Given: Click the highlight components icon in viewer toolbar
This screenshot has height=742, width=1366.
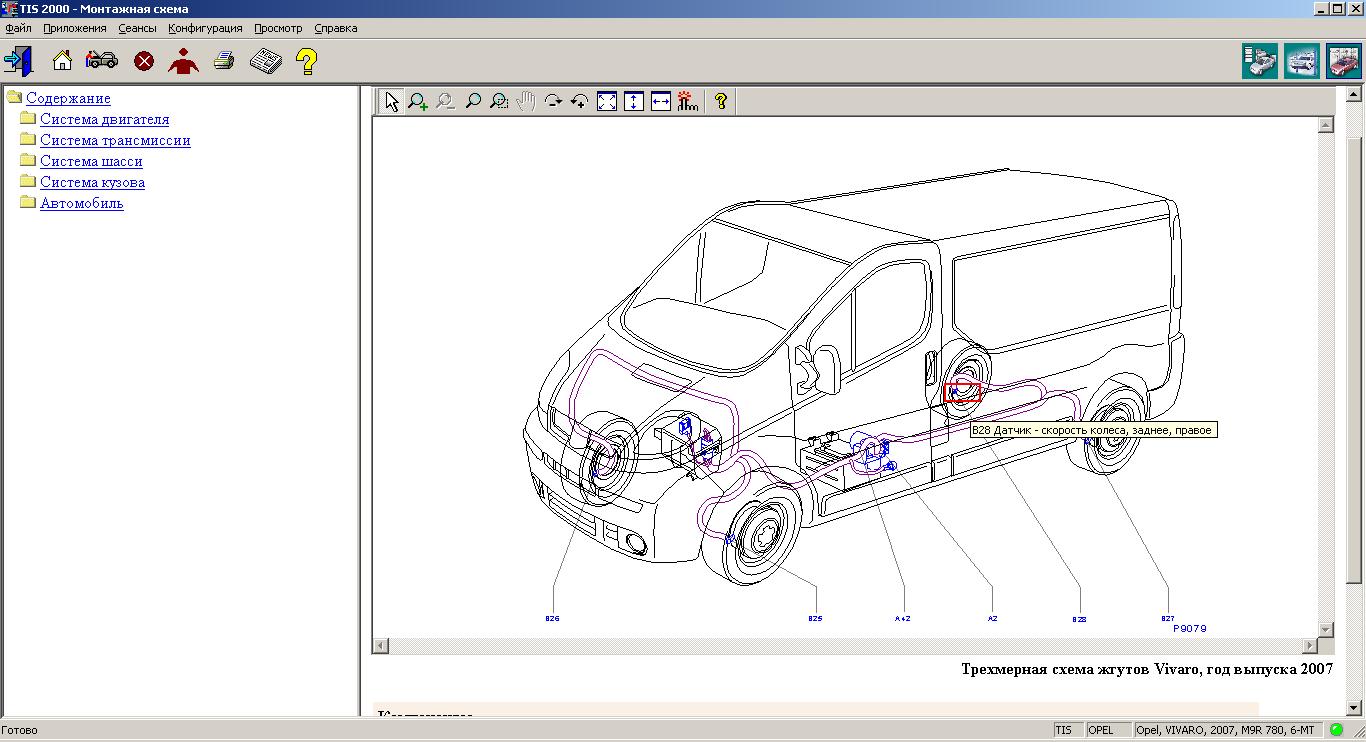Looking at the screenshot, I should click(x=687, y=101).
